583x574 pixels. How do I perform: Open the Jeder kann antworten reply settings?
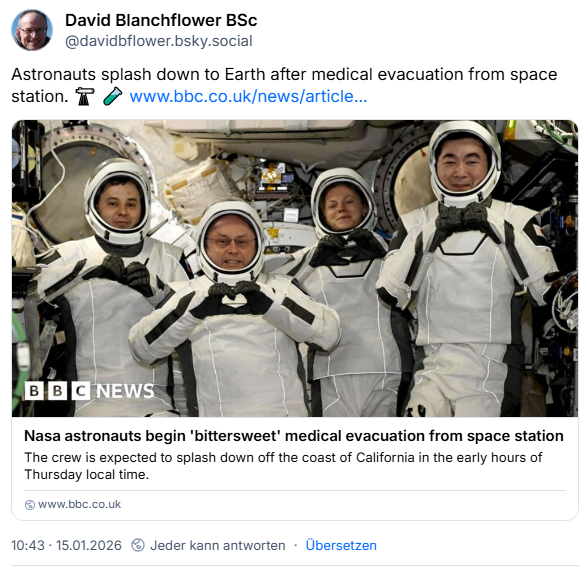pyautogui.click(x=218, y=545)
